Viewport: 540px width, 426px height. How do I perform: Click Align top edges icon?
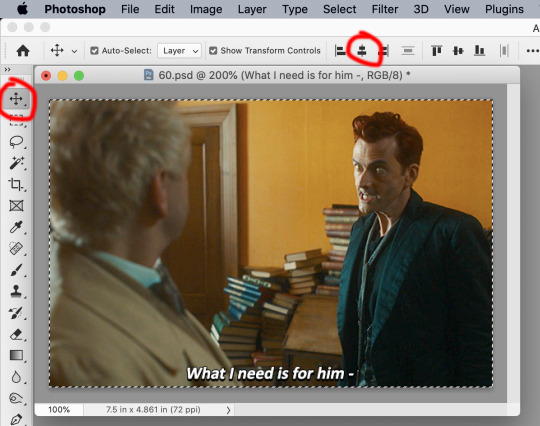click(x=437, y=51)
